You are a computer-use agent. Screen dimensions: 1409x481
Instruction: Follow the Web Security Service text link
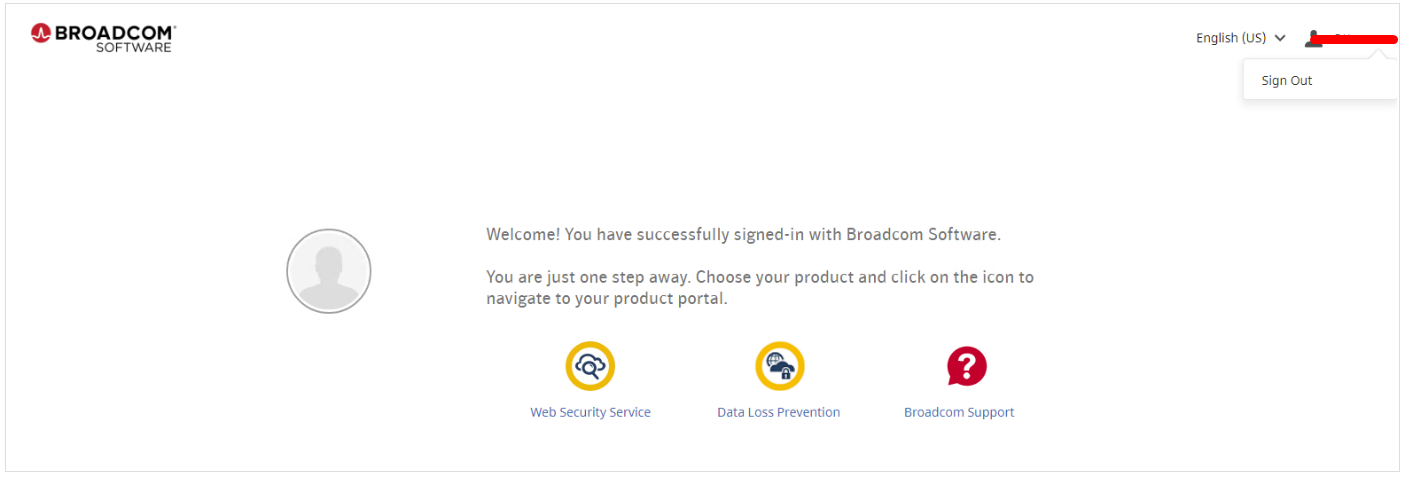tap(590, 412)
